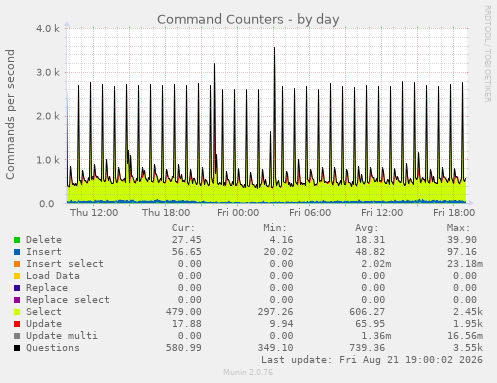The height and width of the screenshot is (383, 497).
Task: Click the 'Thu 18:00' time axis label
Action: (166, 213)
